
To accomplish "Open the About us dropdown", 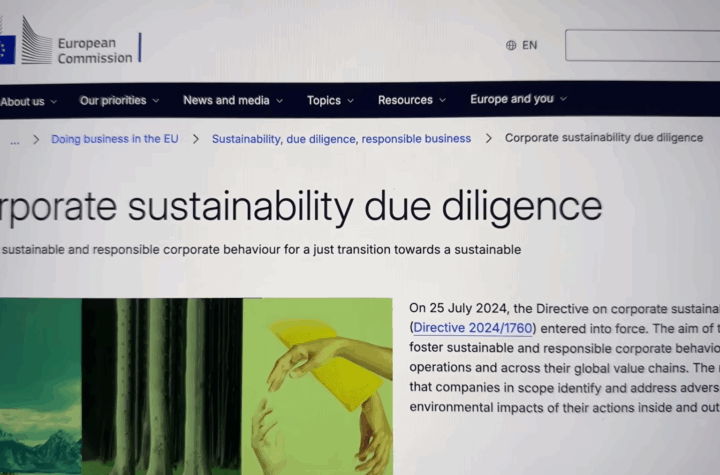I will [28, 102].
